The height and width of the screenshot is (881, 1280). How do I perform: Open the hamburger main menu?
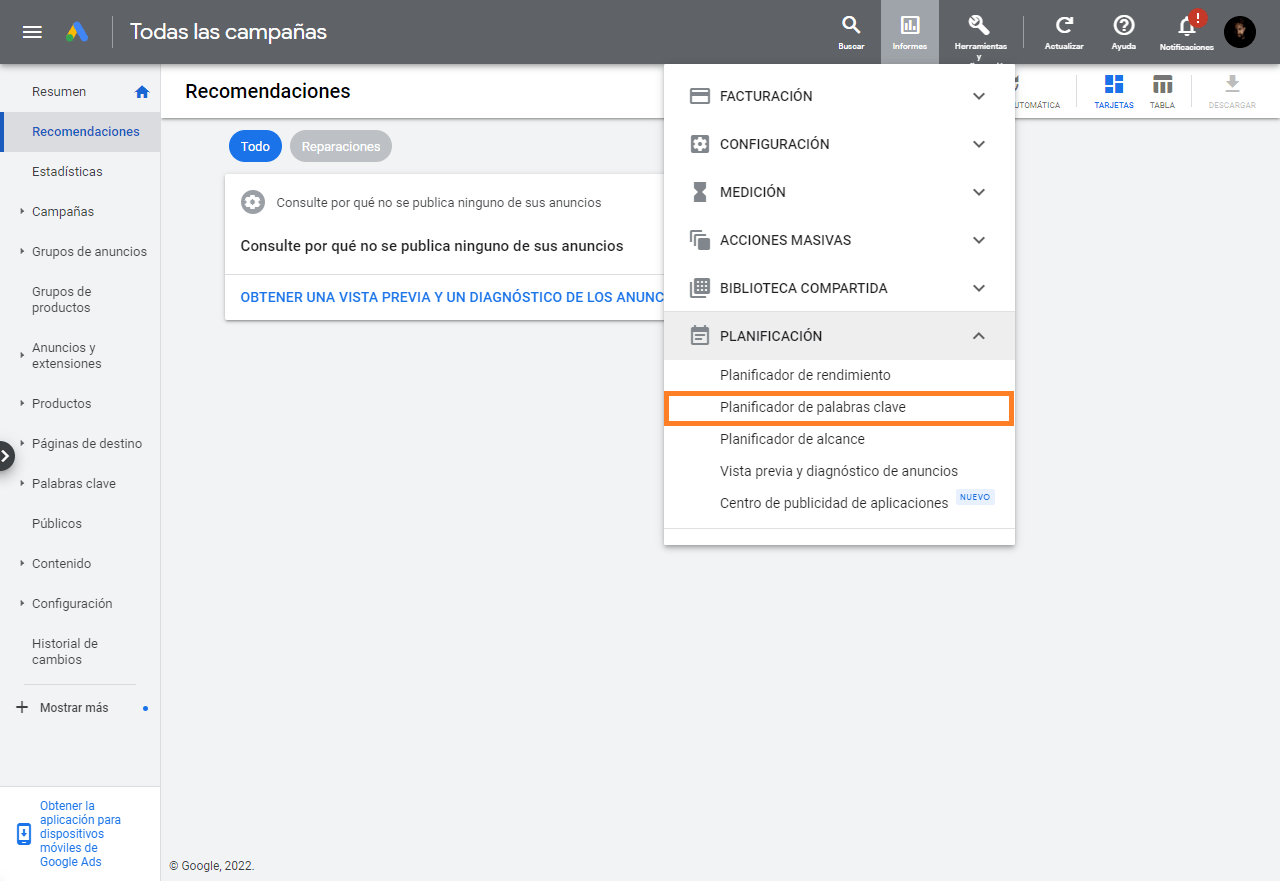pos(32,32)
